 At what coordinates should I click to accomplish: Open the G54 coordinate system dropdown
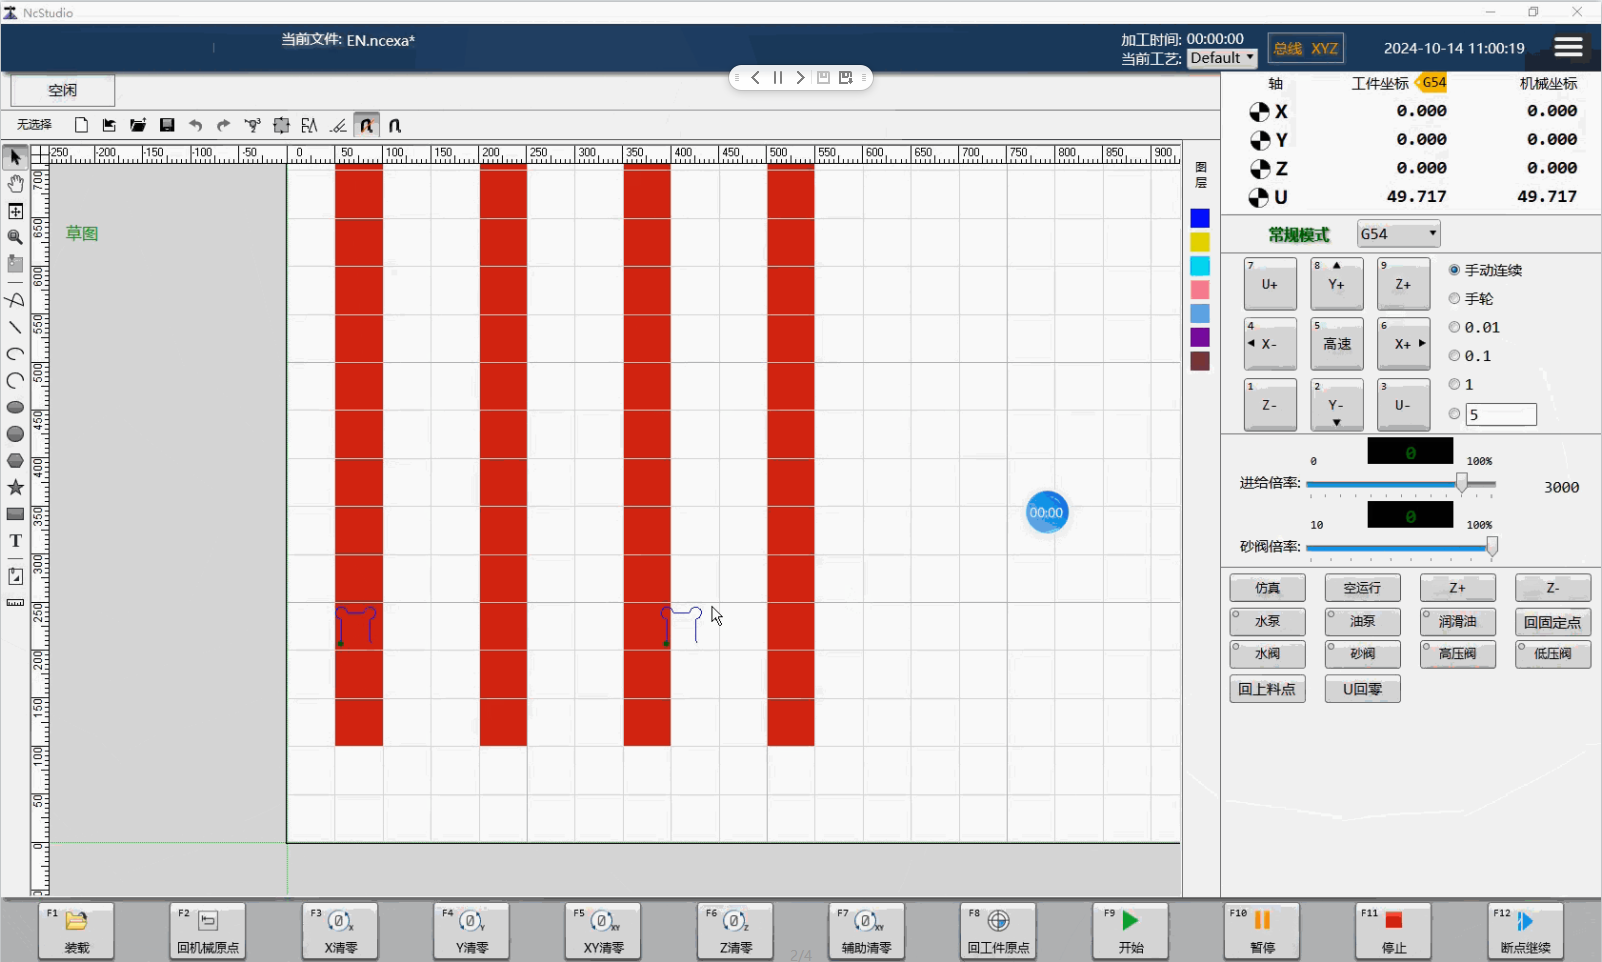coord(1398,234)
